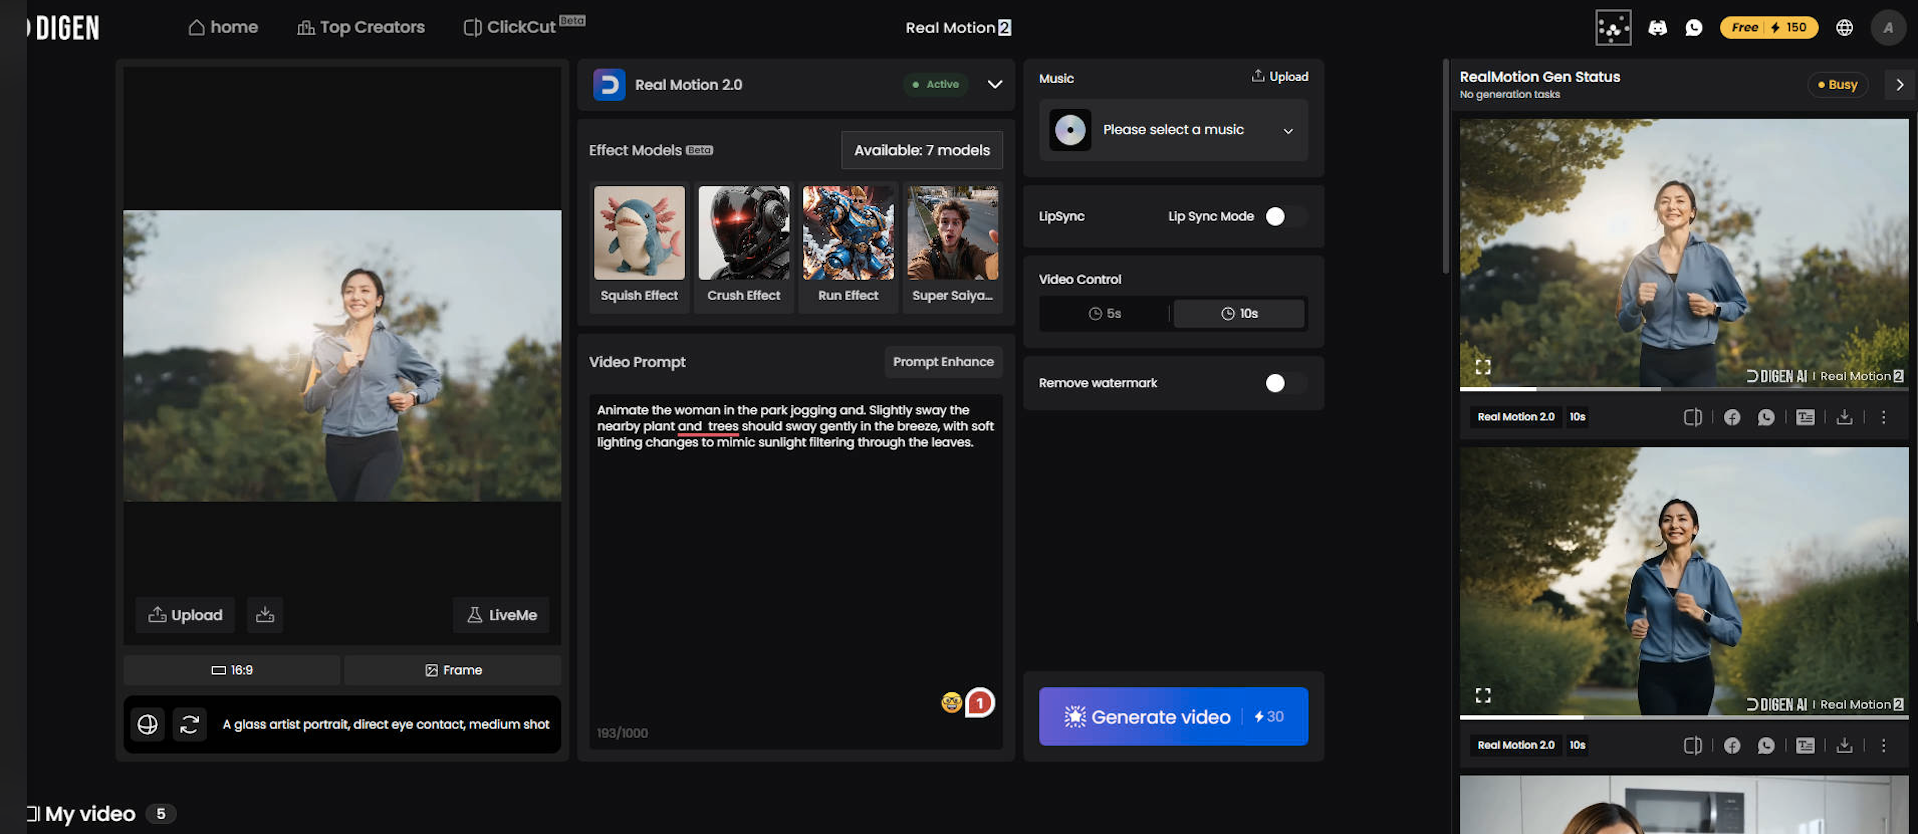The width and height of the screenshot is (1918, 834).
Task: Select 5s video duration
Action: (x=1105, y=314)
